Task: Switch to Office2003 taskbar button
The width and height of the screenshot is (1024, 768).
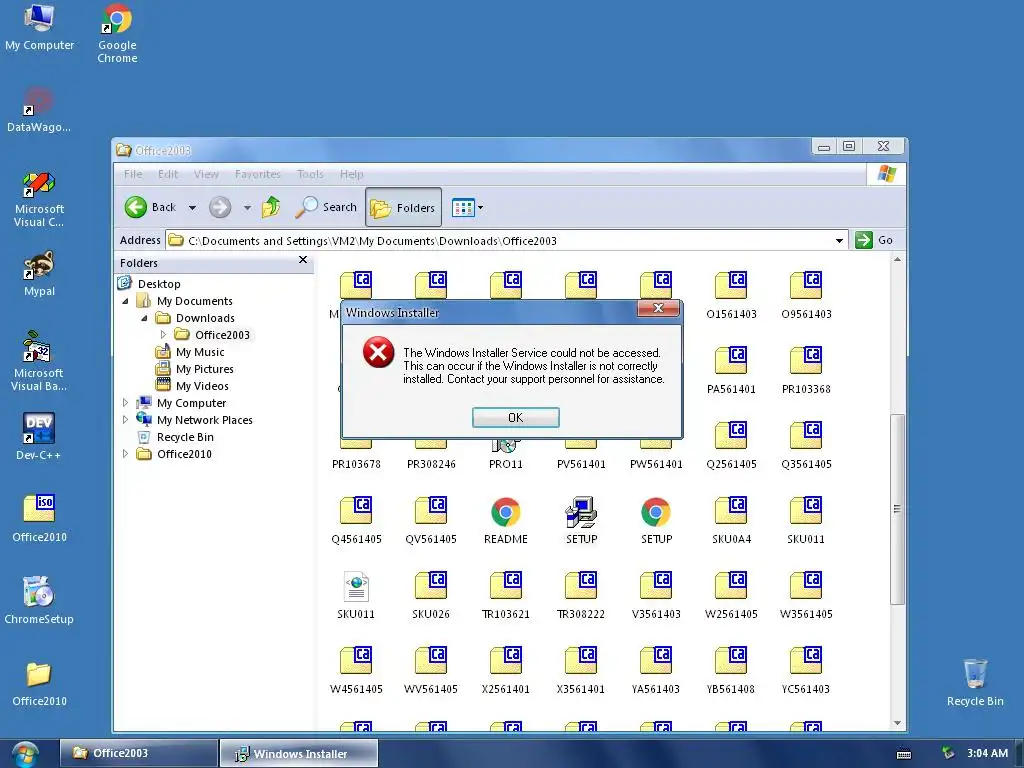Action: point(138,753)
